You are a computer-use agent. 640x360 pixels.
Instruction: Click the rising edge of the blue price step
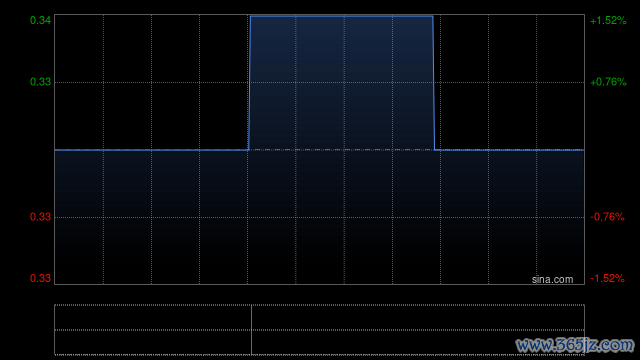[249, 83]
